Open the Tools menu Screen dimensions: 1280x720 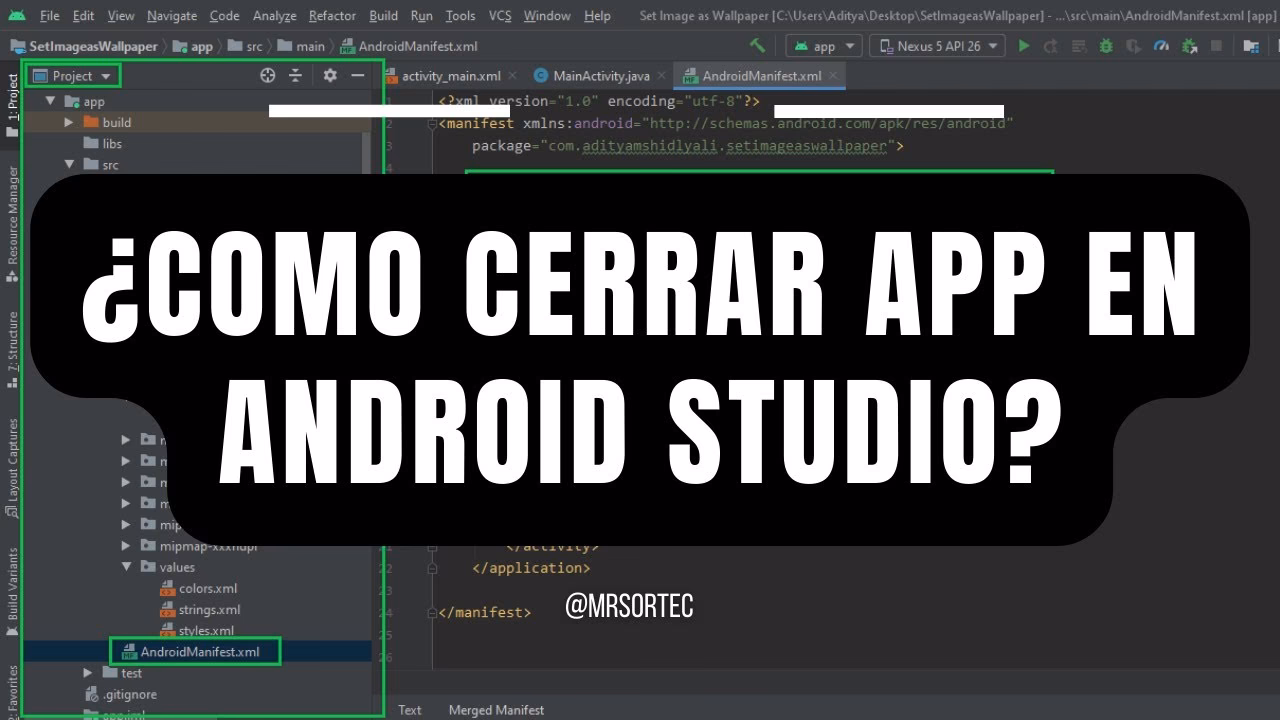click(460, 15)
